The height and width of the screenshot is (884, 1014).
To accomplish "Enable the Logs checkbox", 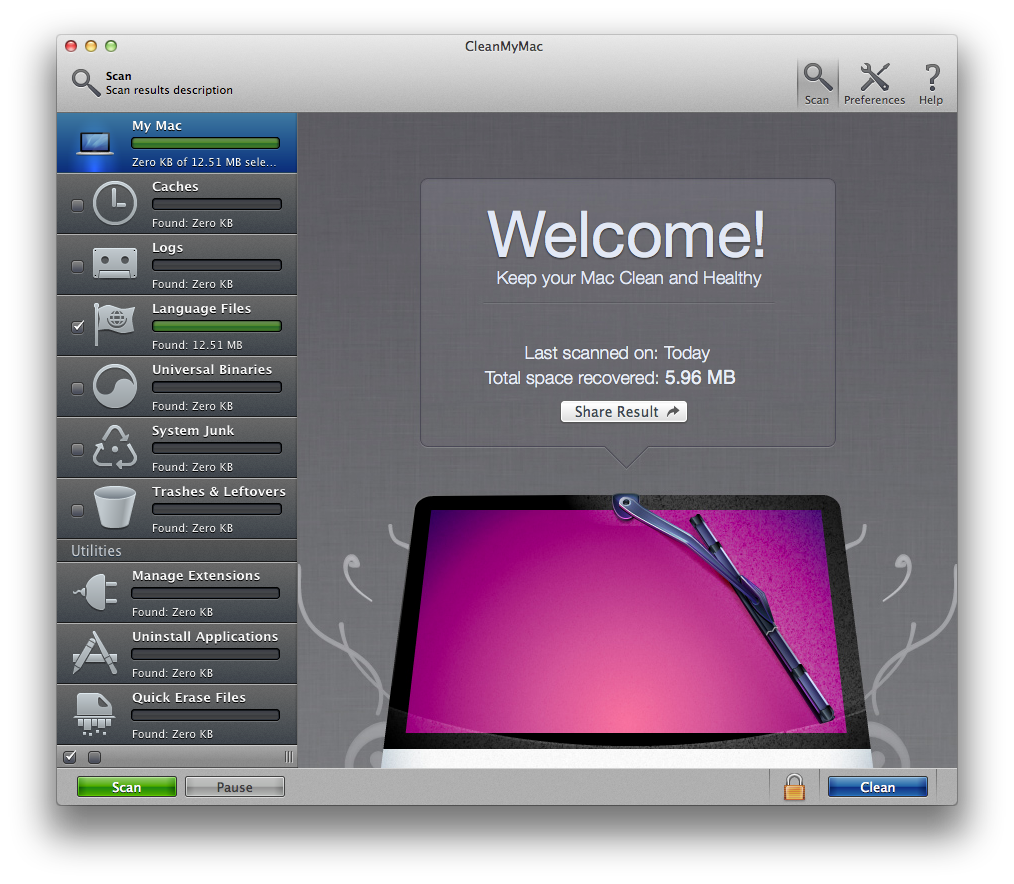I will point(78,266).
